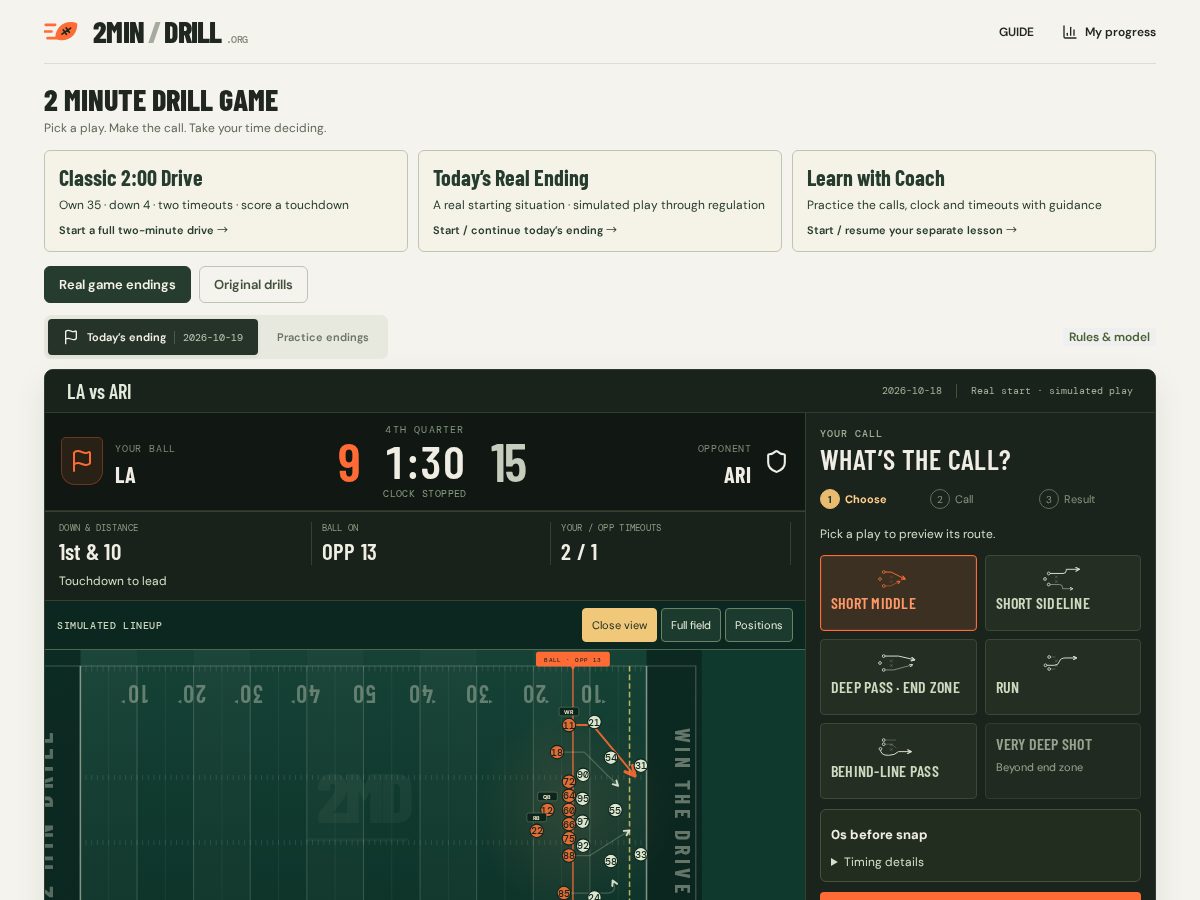This screenshot has width=1200, height=900.
Task: Go to step 3 Result
Action: click(x=1067, y=499)
